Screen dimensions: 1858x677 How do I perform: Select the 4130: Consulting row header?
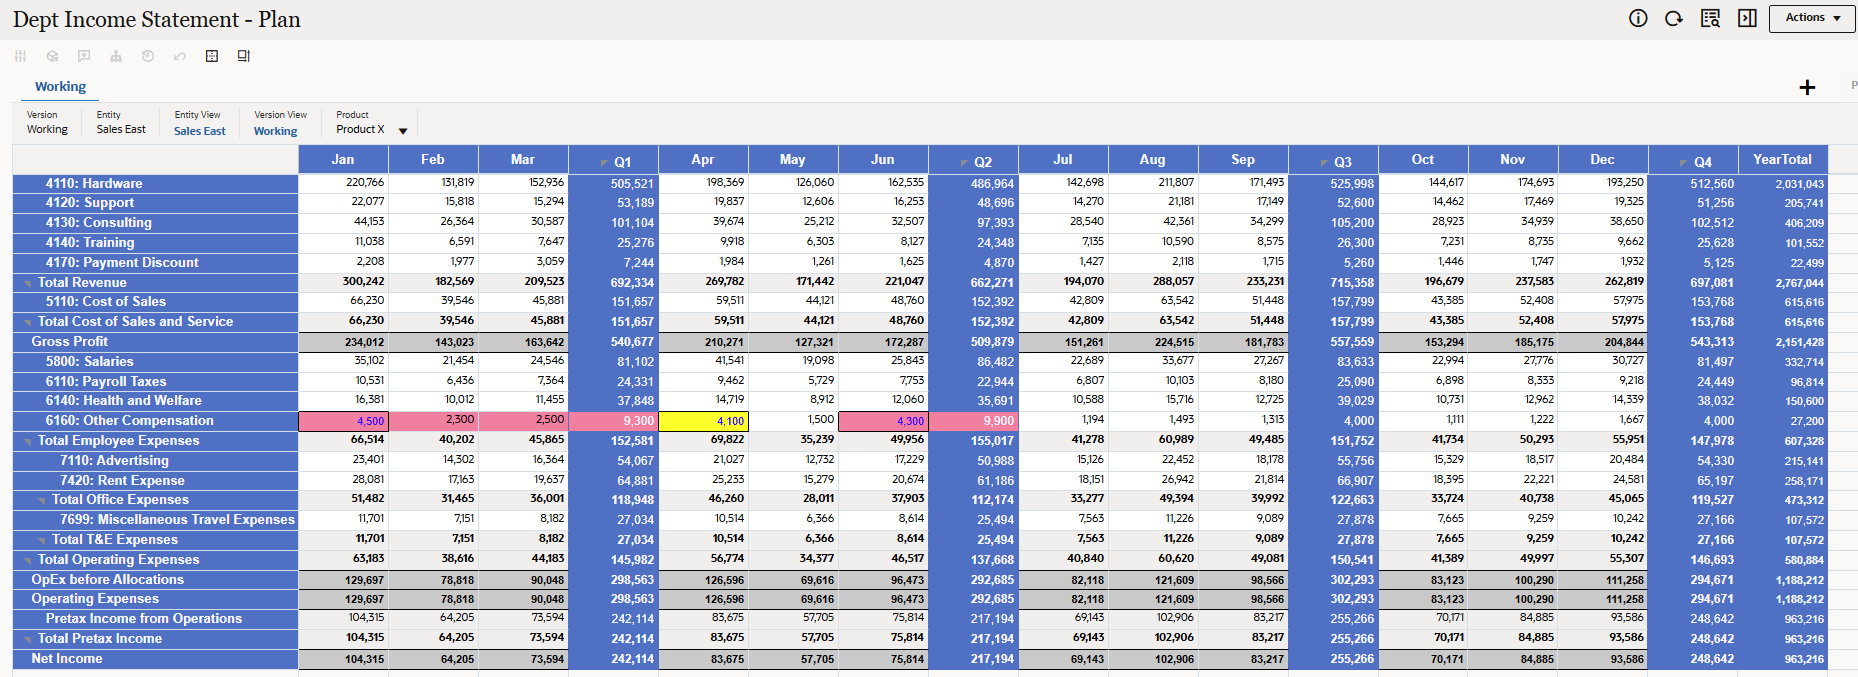(x=155, y=223)
